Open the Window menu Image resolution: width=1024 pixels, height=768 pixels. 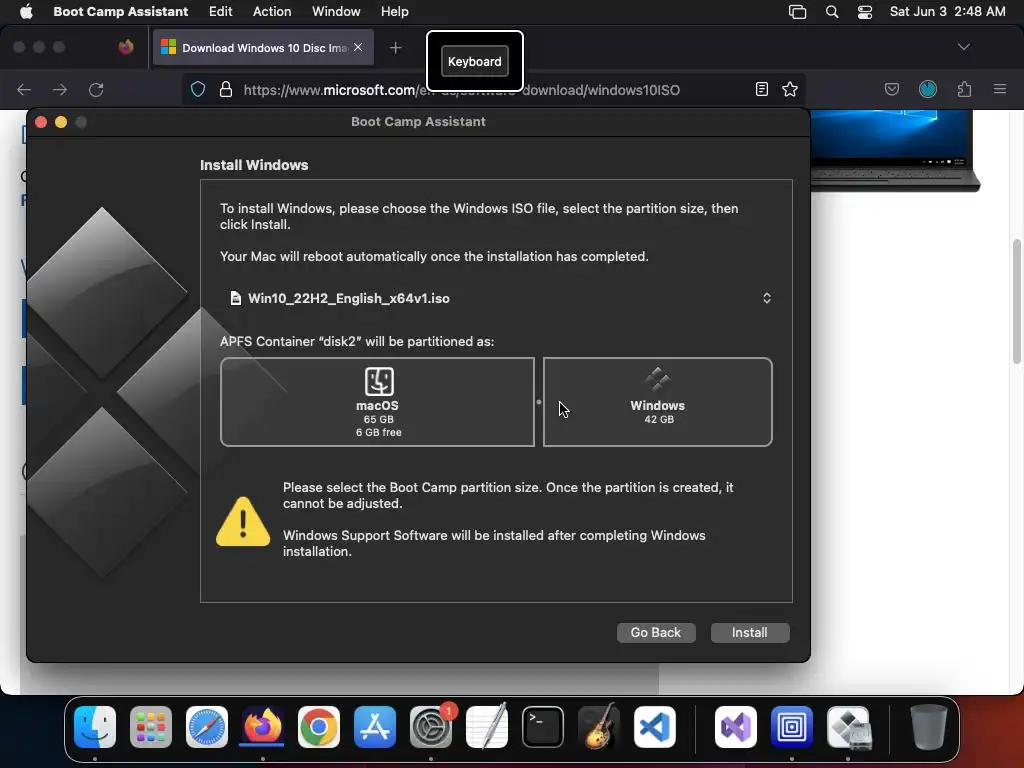click(336, 11)
